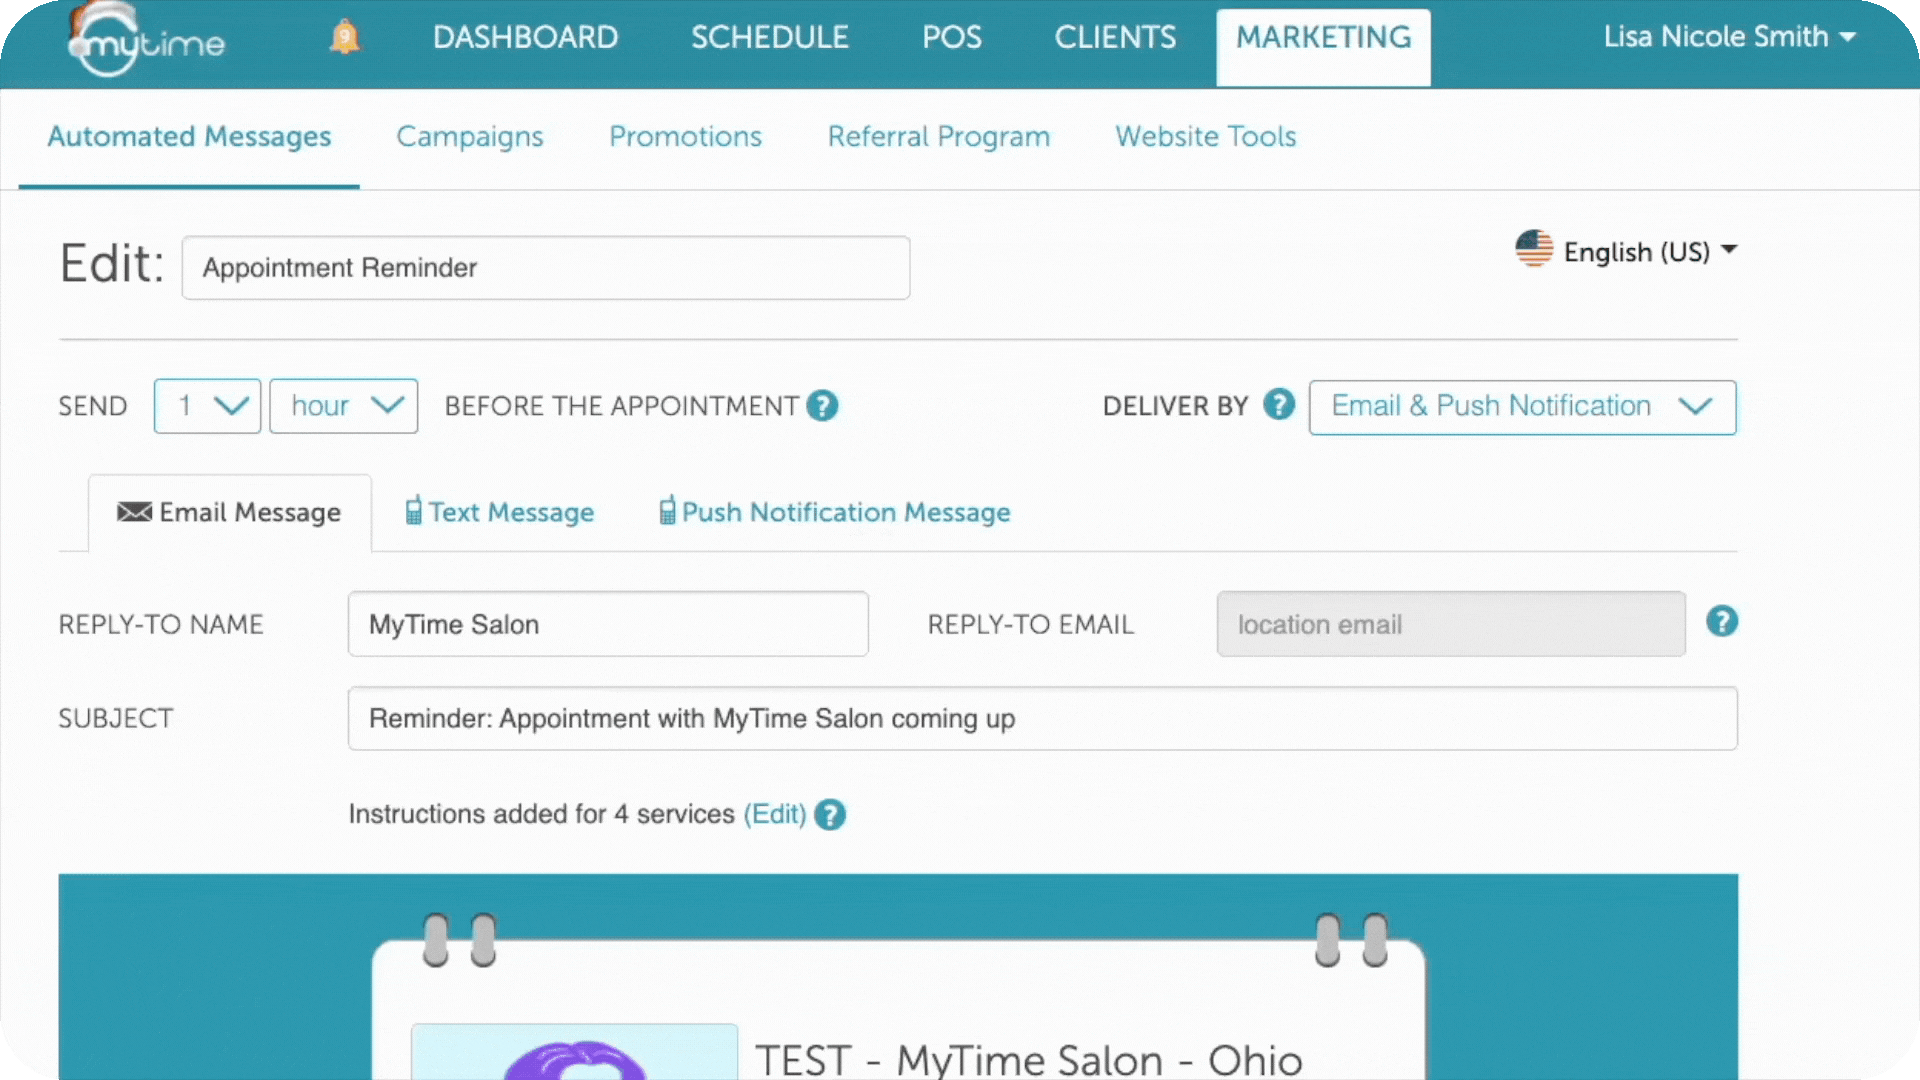Open the Campaigns tab
The height and width of the screenshot is (1080, 1920).
coord(470,137)
